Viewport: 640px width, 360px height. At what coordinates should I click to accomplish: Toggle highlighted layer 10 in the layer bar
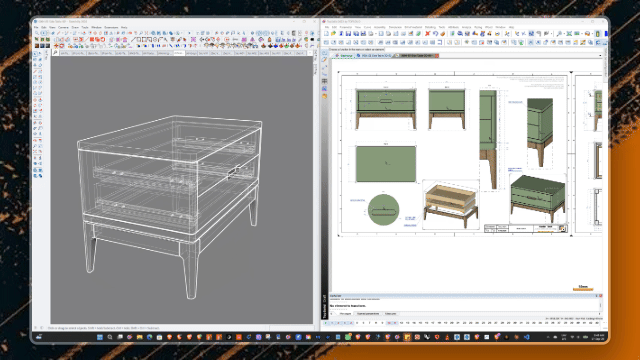click(389, 323)
